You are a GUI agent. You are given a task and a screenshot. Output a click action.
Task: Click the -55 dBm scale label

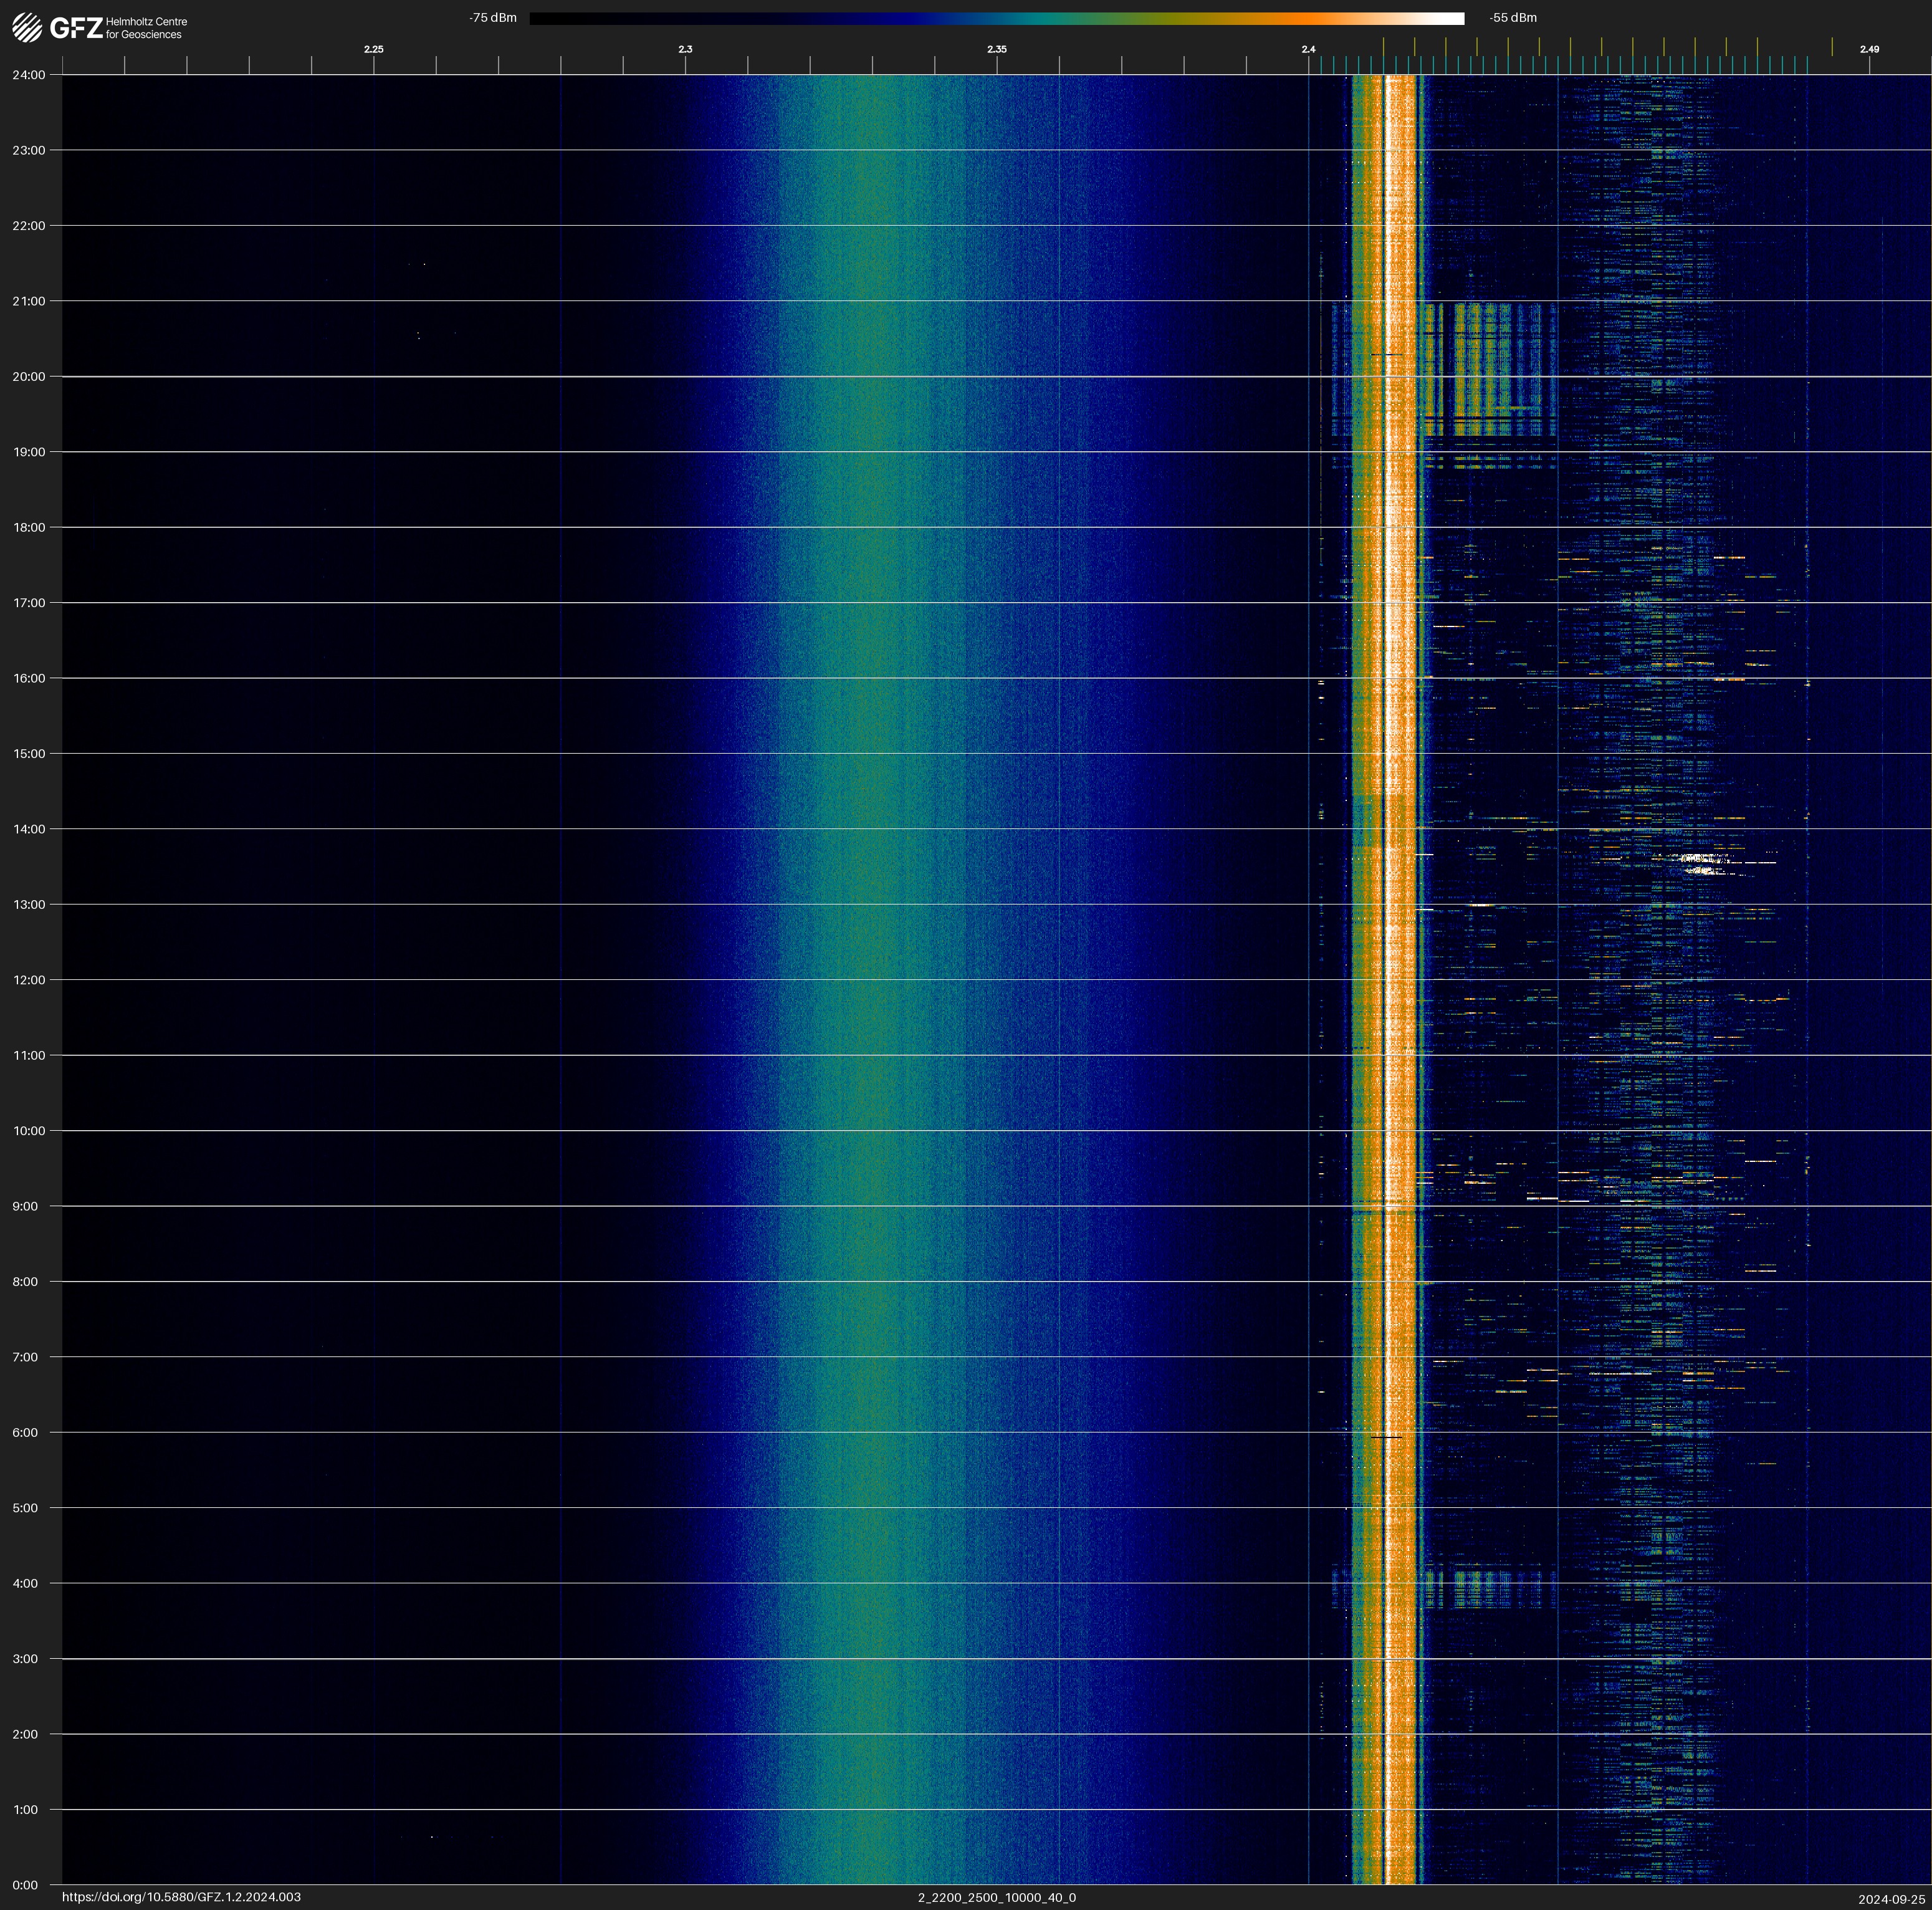click(1513, 18)
